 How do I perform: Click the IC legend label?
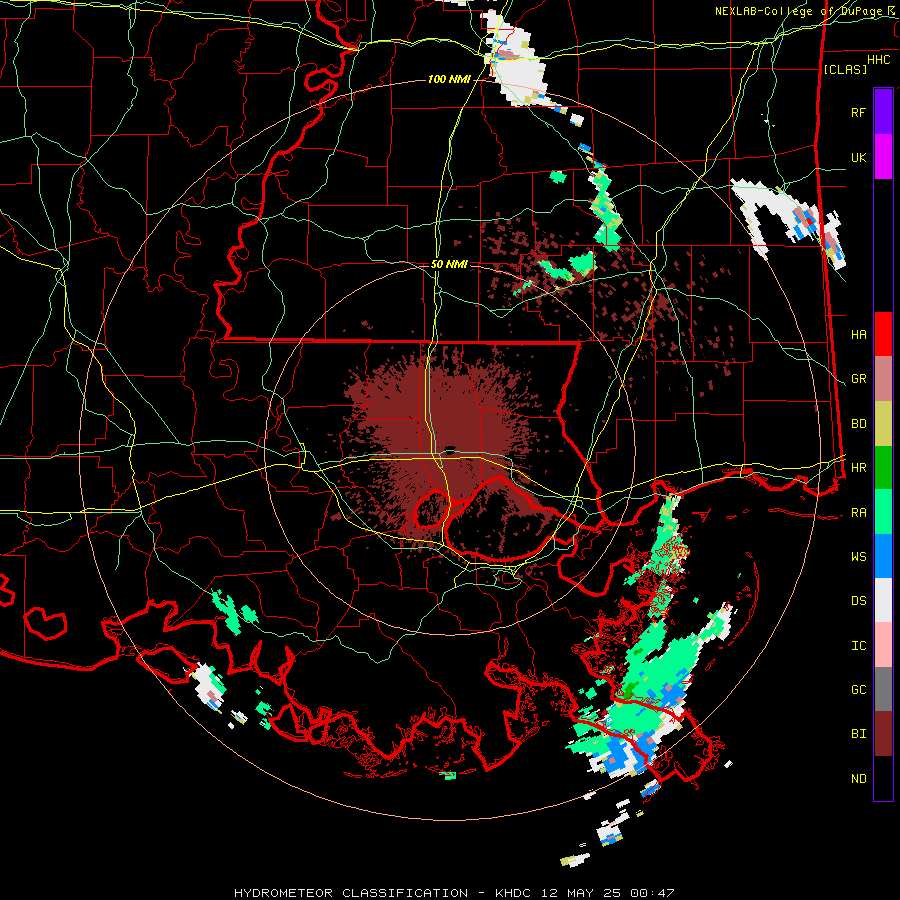coord(858,646)
